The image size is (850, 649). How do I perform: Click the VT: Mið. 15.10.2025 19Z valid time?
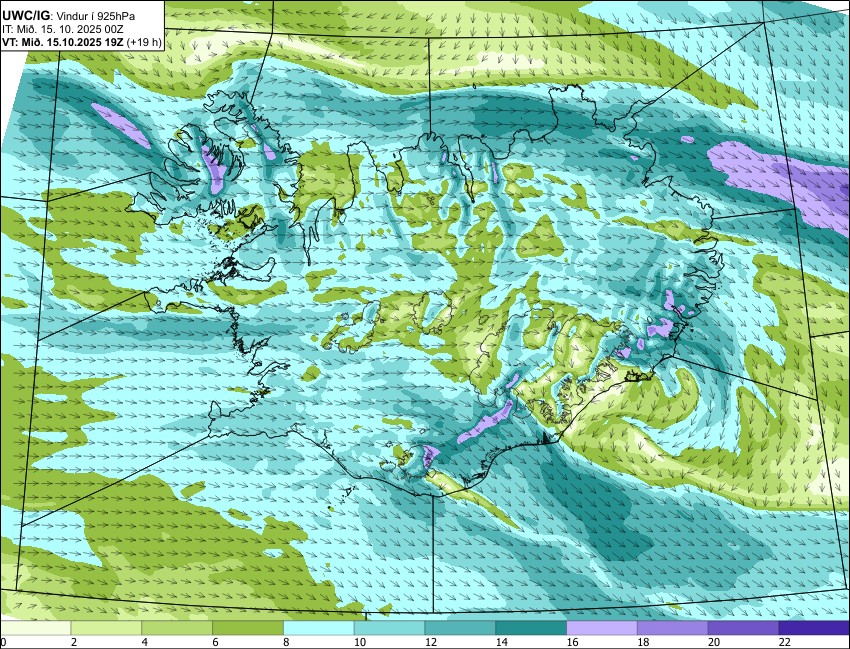click(63, 43)
